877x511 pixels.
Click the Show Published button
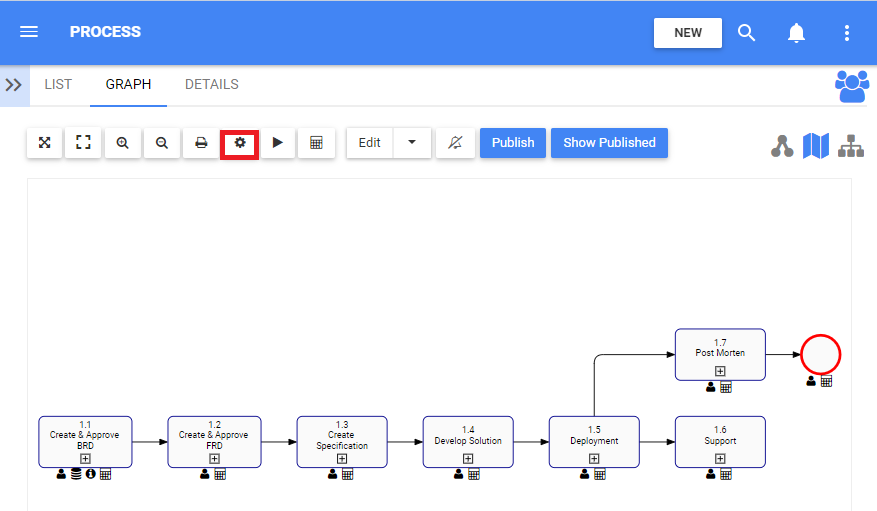(x=609, y=143)
